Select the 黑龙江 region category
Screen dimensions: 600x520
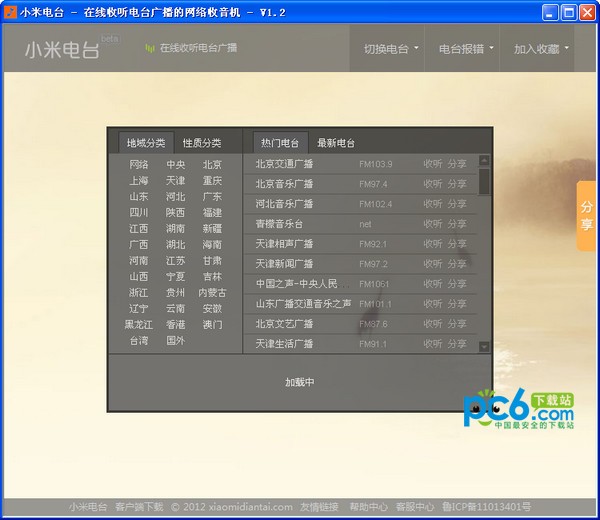(x=139, y=324)
